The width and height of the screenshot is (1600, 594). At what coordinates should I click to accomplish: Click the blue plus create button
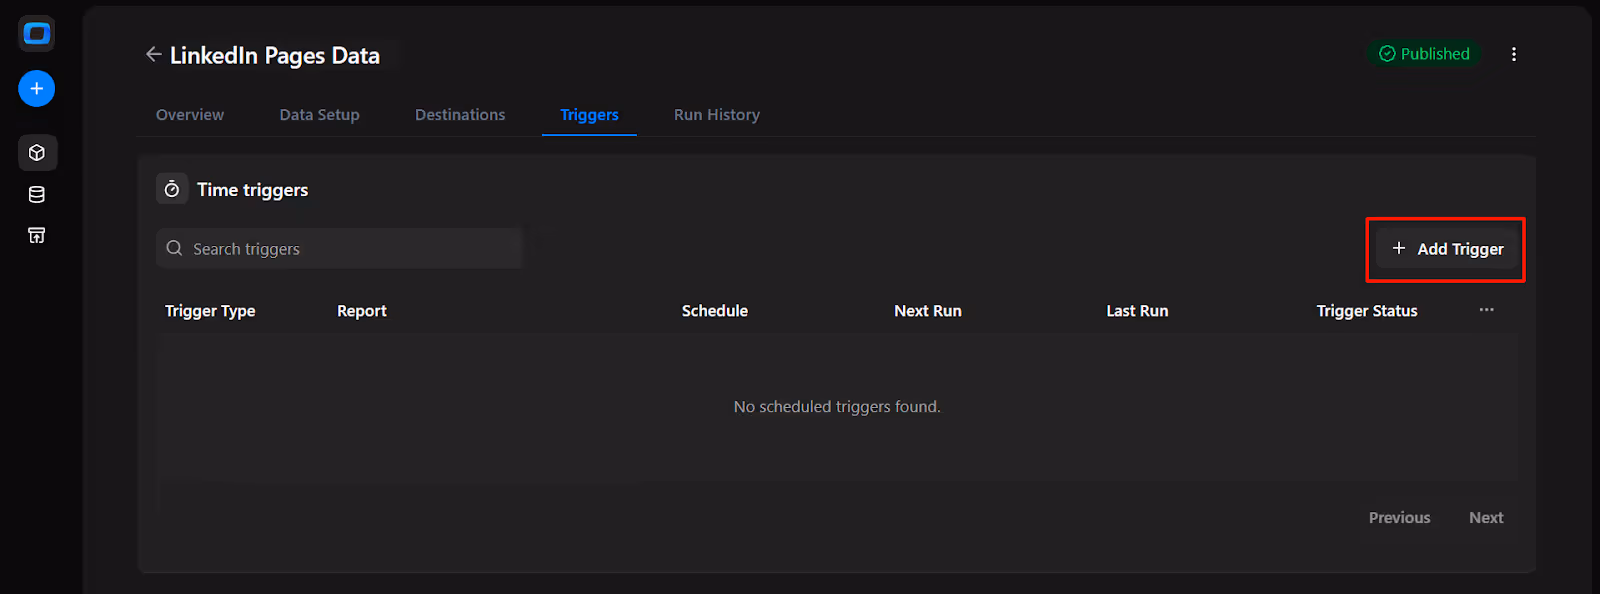pos(37,89)
